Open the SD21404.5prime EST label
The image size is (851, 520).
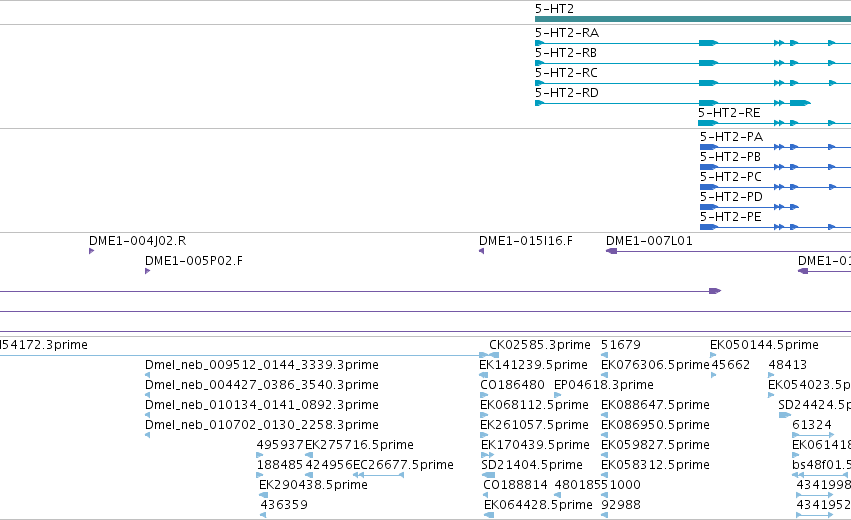click(532, 466)
